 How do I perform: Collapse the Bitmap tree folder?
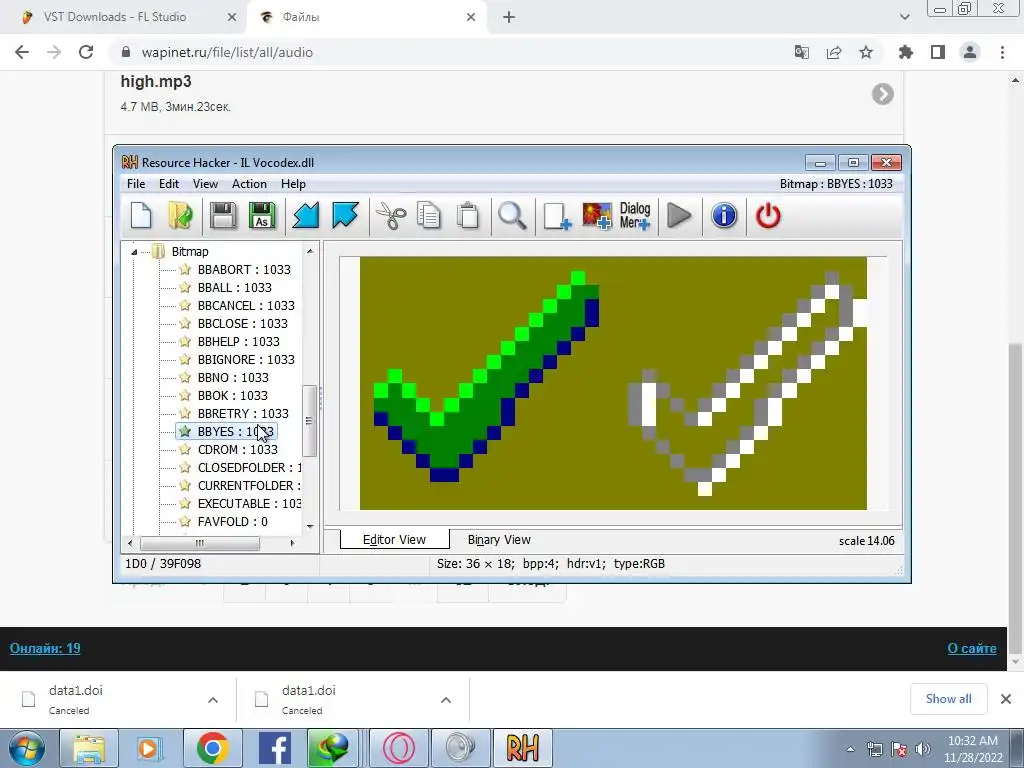(x=134, y=251)
